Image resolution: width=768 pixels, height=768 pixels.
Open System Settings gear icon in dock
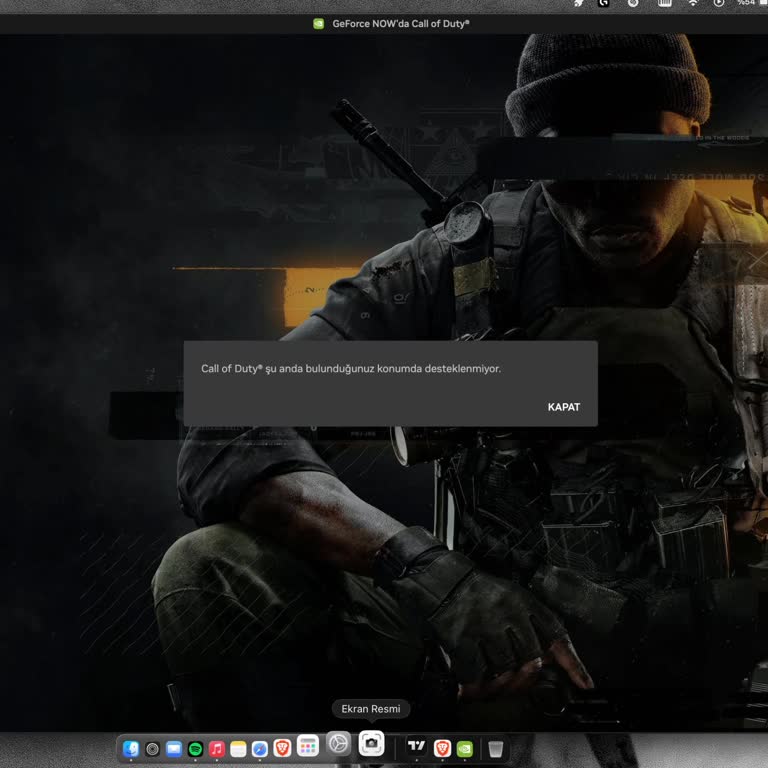(x=338, y=744)
